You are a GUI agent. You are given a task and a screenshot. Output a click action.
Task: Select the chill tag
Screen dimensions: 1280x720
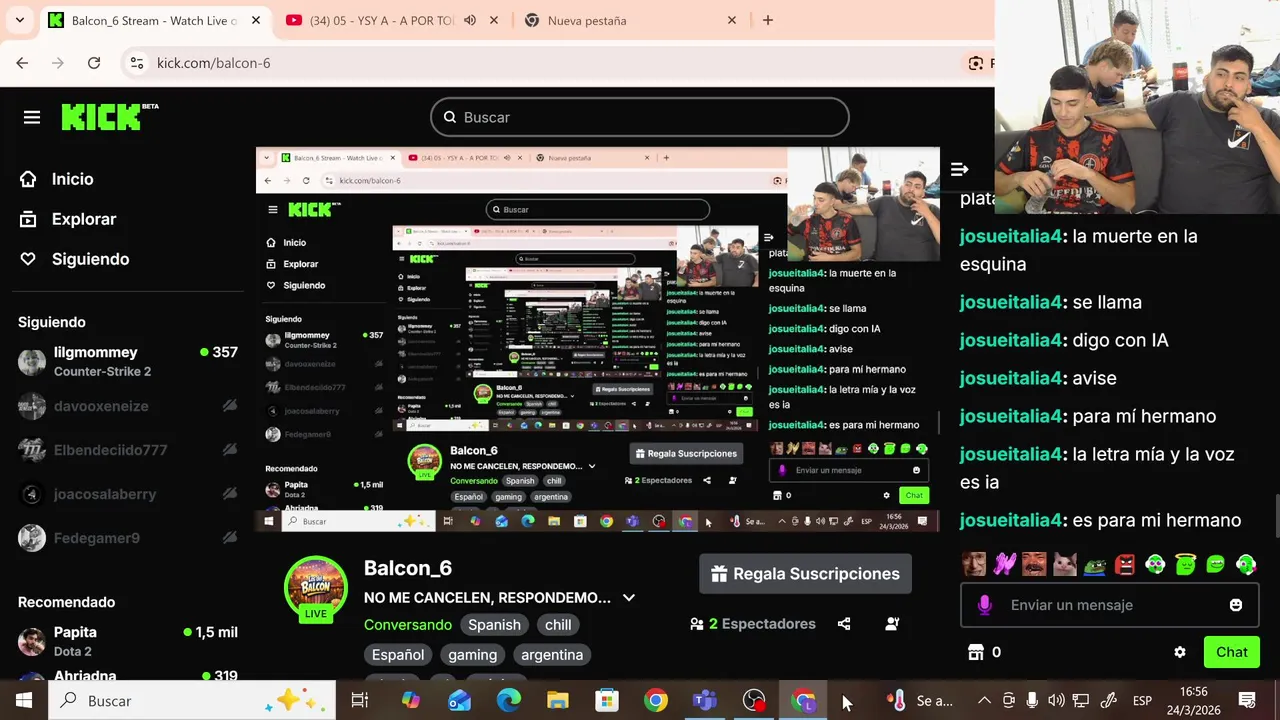click(x=558, y=625)
